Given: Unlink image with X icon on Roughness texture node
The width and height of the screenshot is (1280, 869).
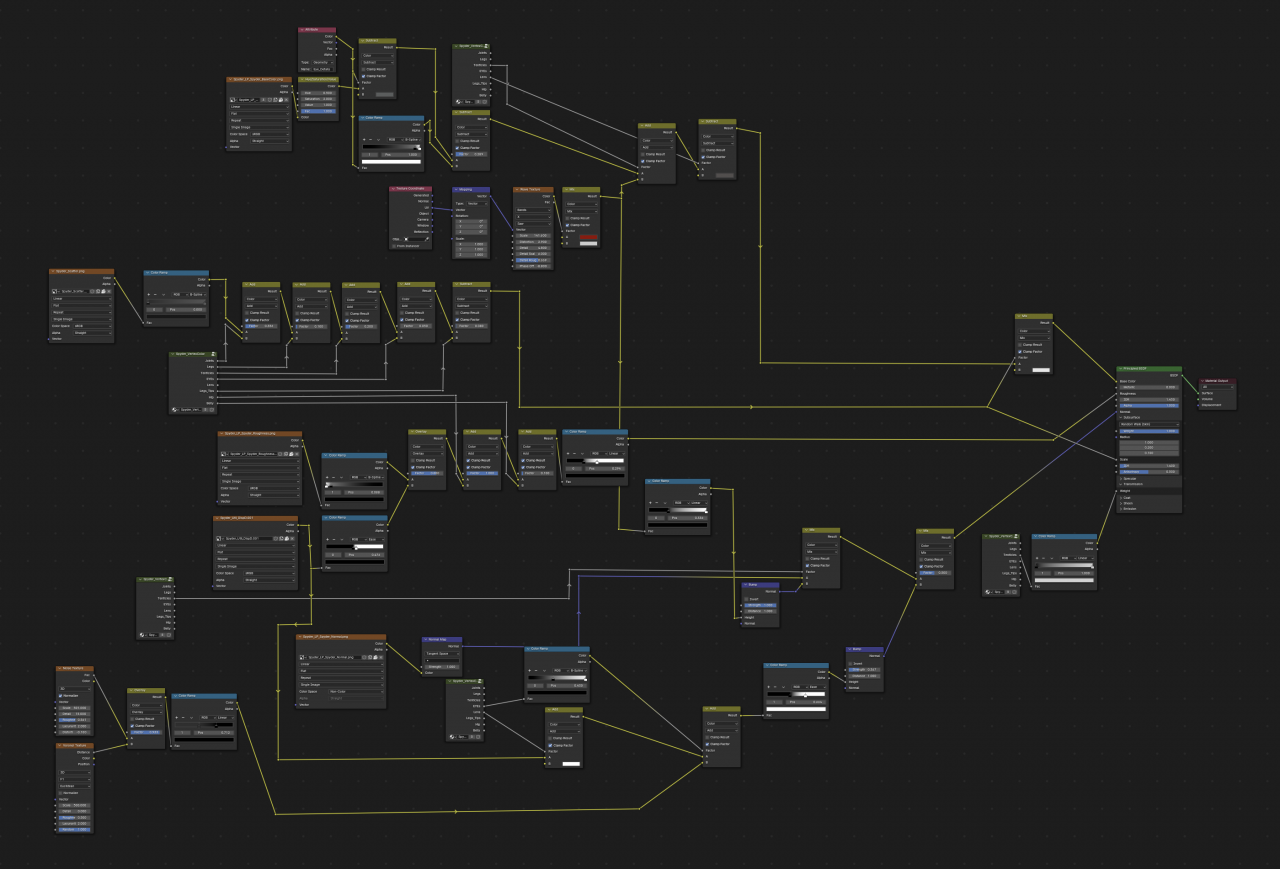Looking at the screenshot, I should click(296, 453).
